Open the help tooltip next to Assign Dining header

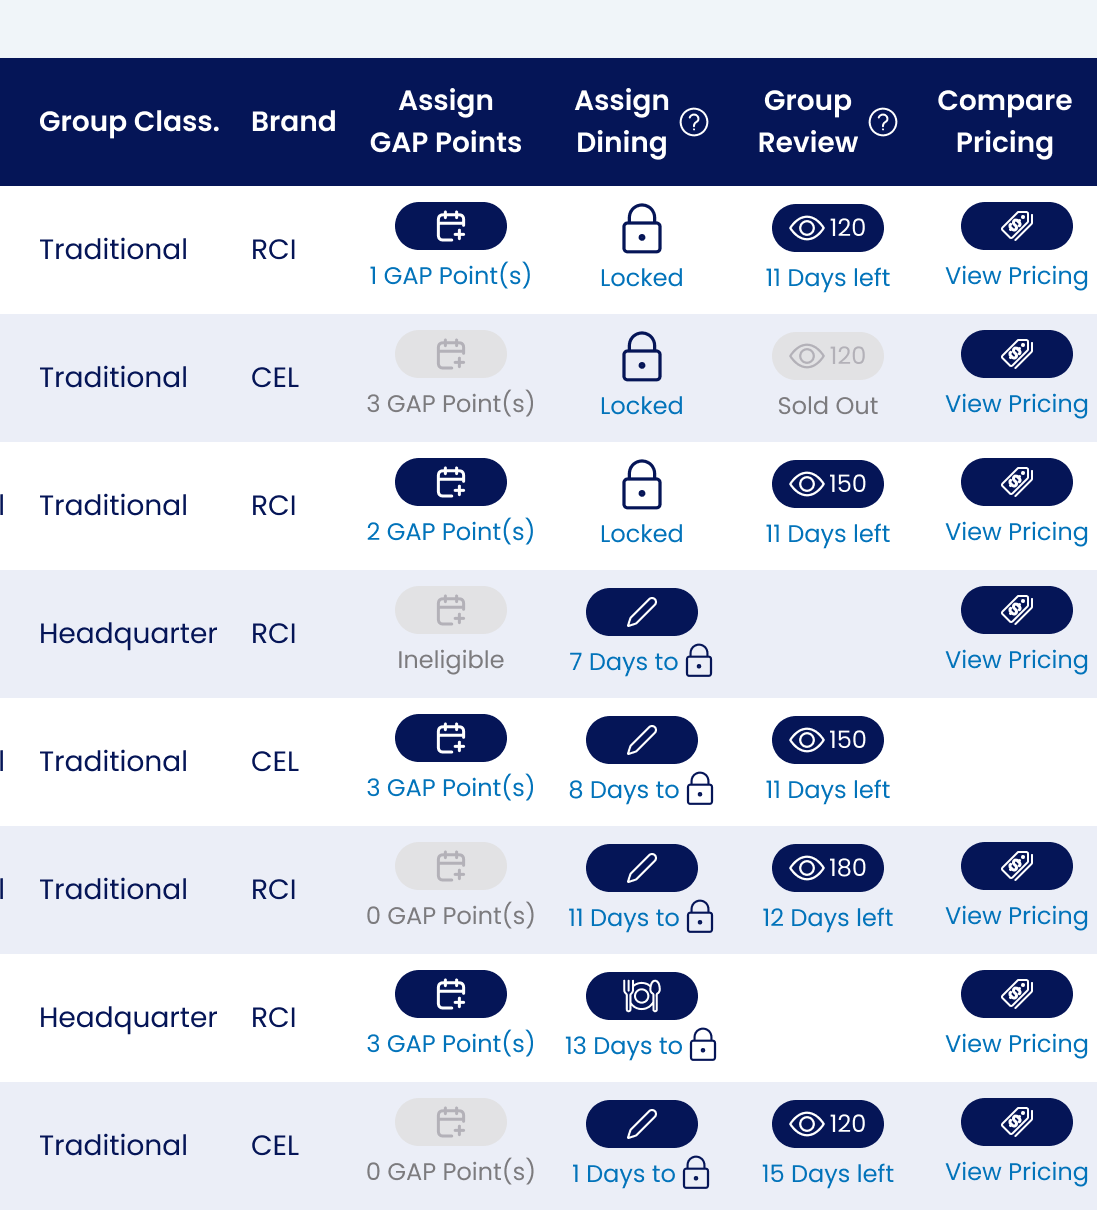pos(695,122)
